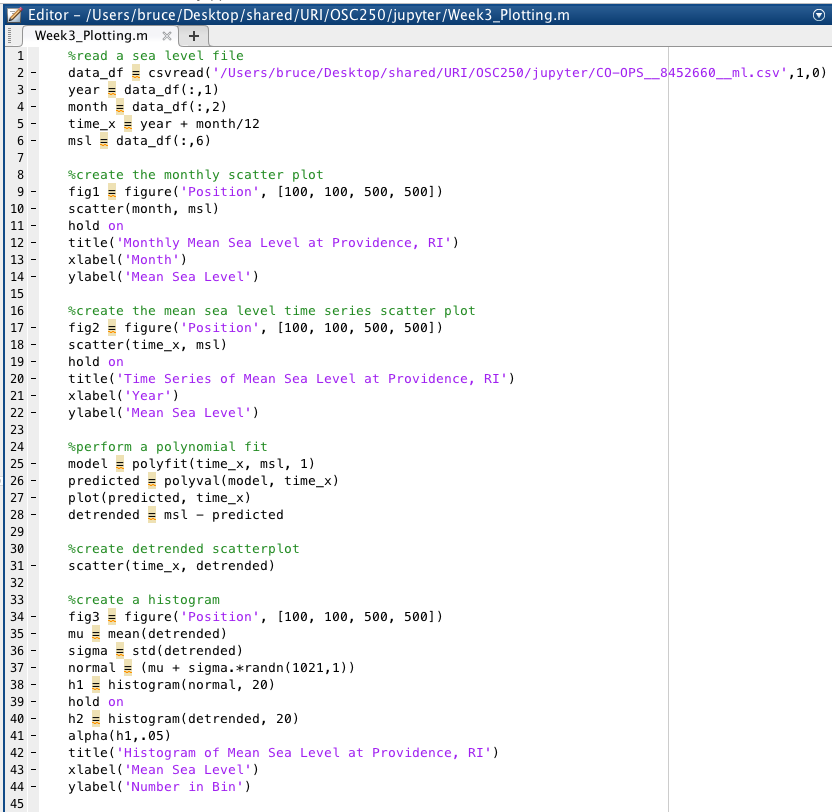Click the 'hold on' keyword on line 19
Image resolution: width=832 pixels, height=812 pixels.
coord(95,362)
